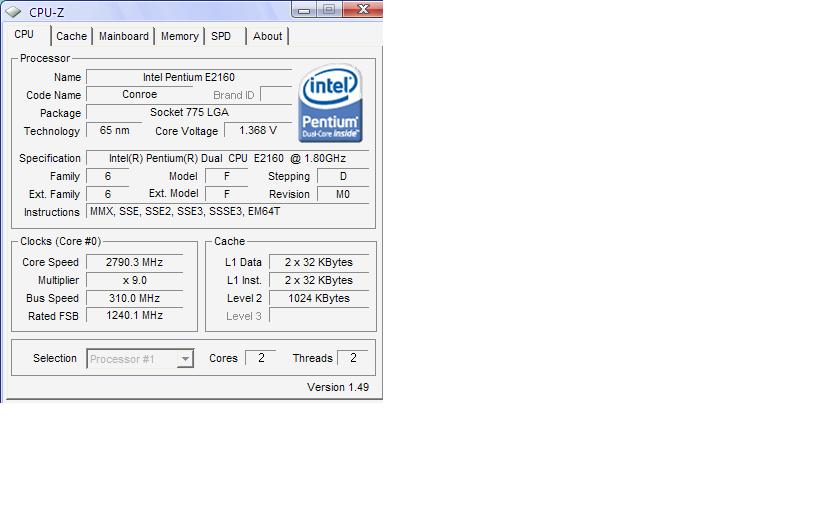The height and width of the screenshot is (525, 840).
Task: Click the Intel Pentium logo badge
Action: (x=331, y=103)
